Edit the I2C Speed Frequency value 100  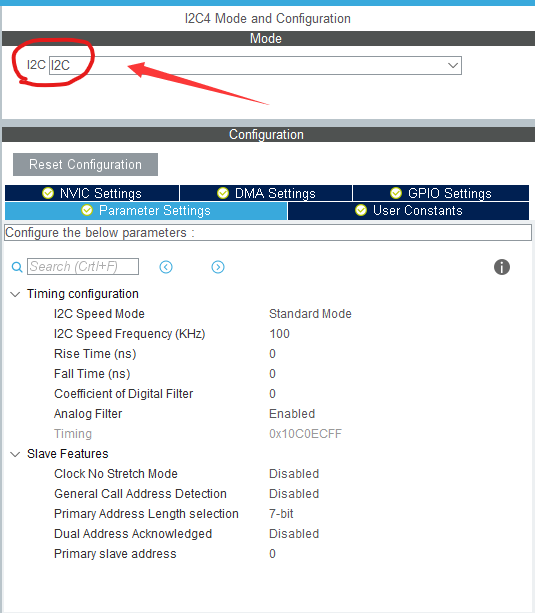point(279,334)
